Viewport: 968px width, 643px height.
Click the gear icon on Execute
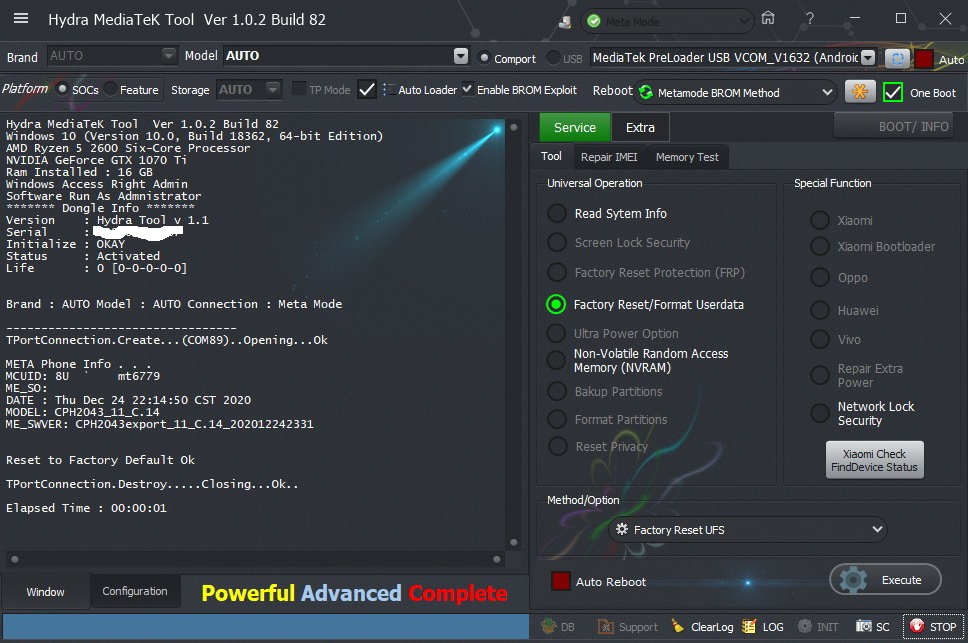pyautogui.click(x=853, y=580)
